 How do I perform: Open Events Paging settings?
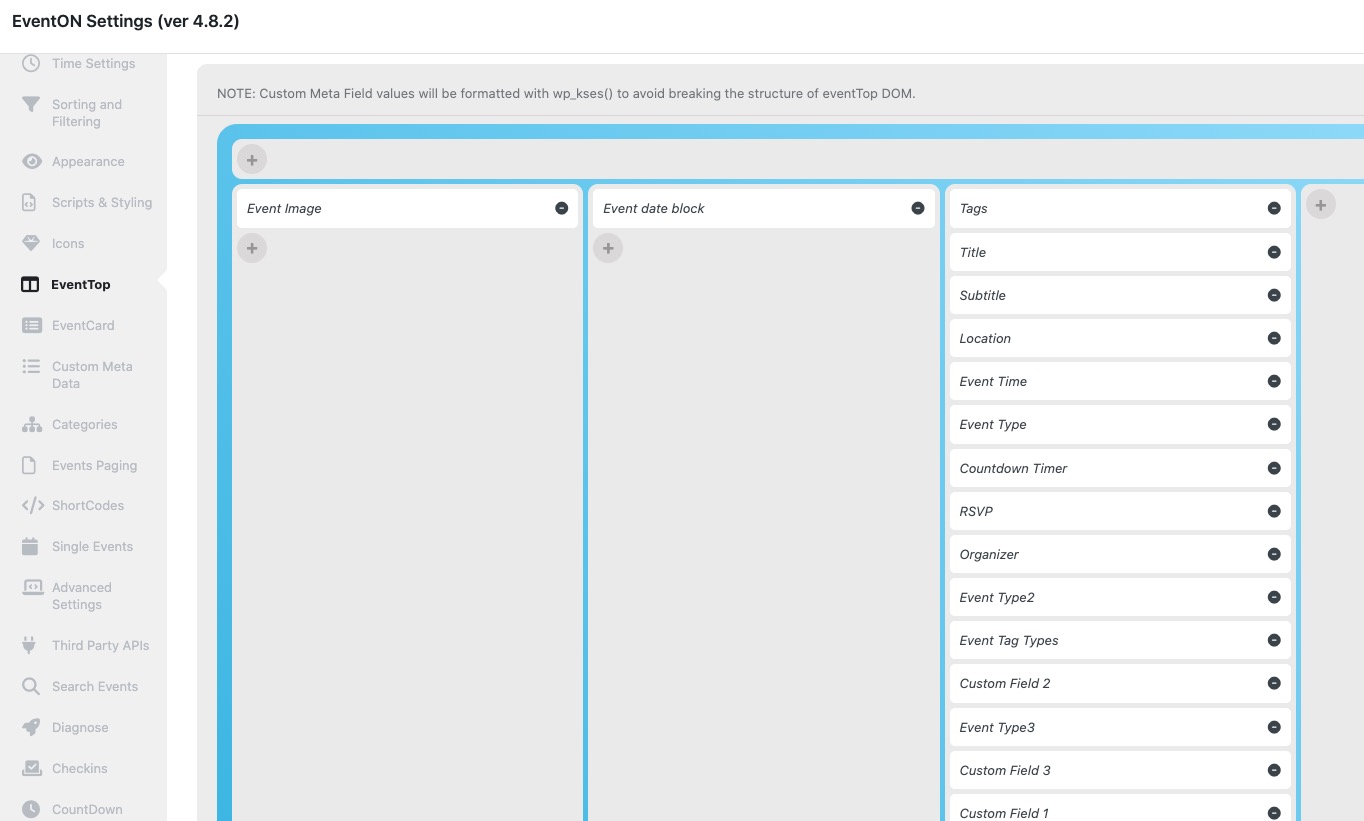94,465
